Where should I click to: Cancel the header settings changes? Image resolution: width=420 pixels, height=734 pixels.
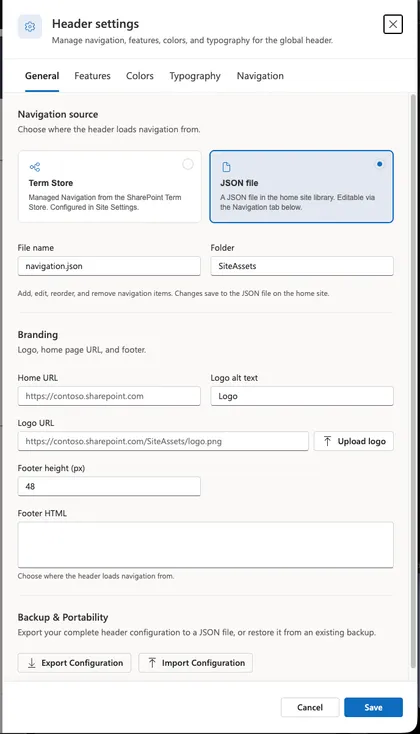coord(310,707)
